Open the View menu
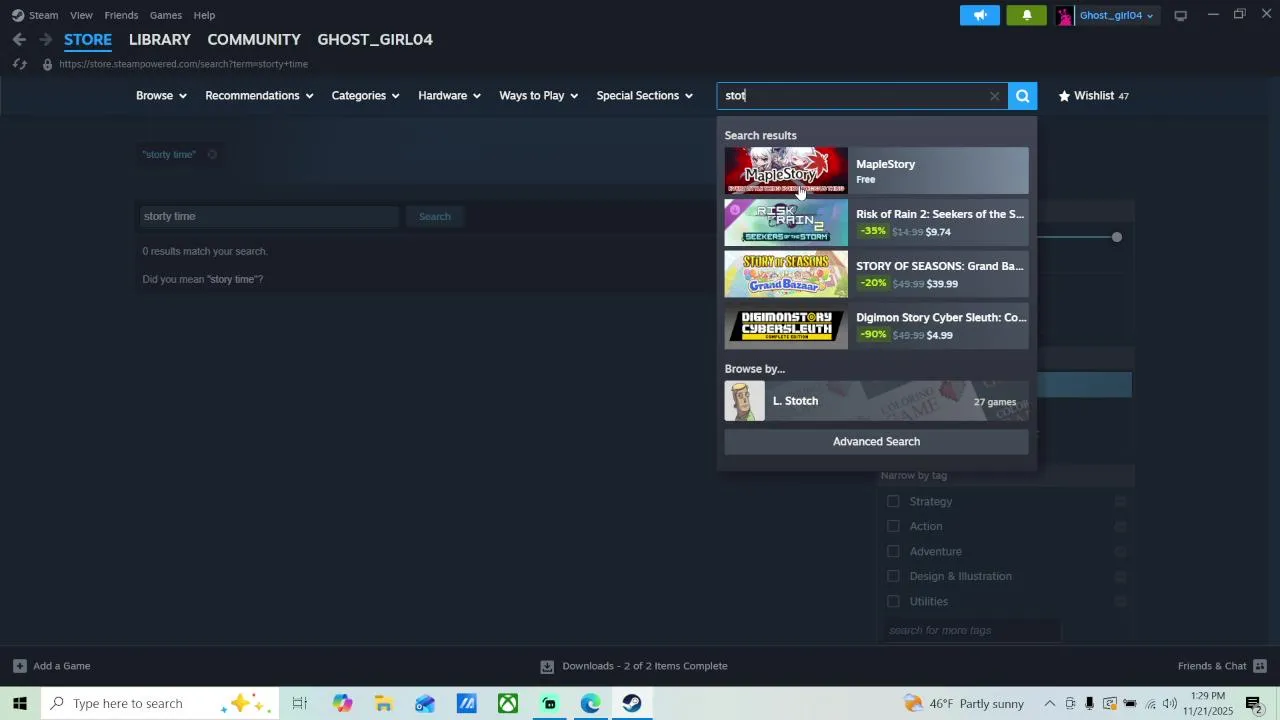Viewport: 1280px width, 720px height. 81,15
